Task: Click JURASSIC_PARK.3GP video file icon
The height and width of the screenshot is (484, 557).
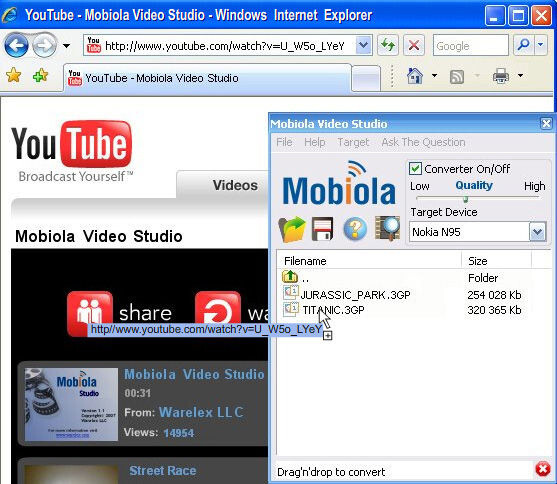Action: (x=291, y=292)
